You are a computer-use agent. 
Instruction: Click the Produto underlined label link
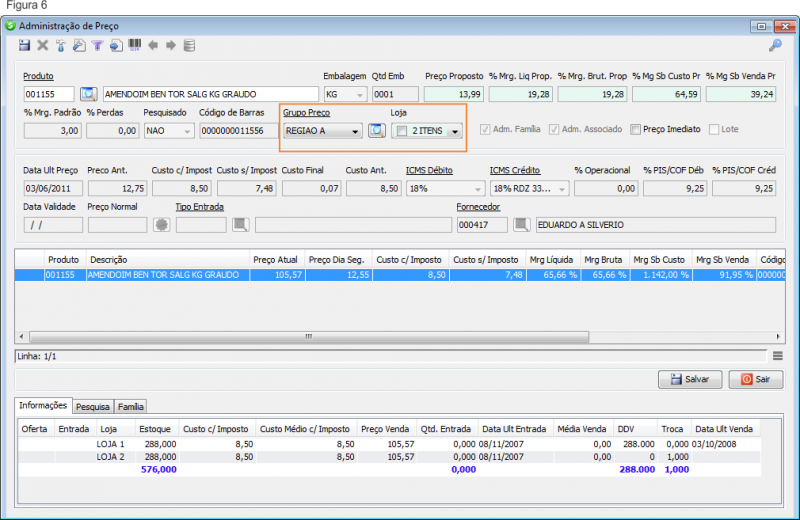[38, 76]
